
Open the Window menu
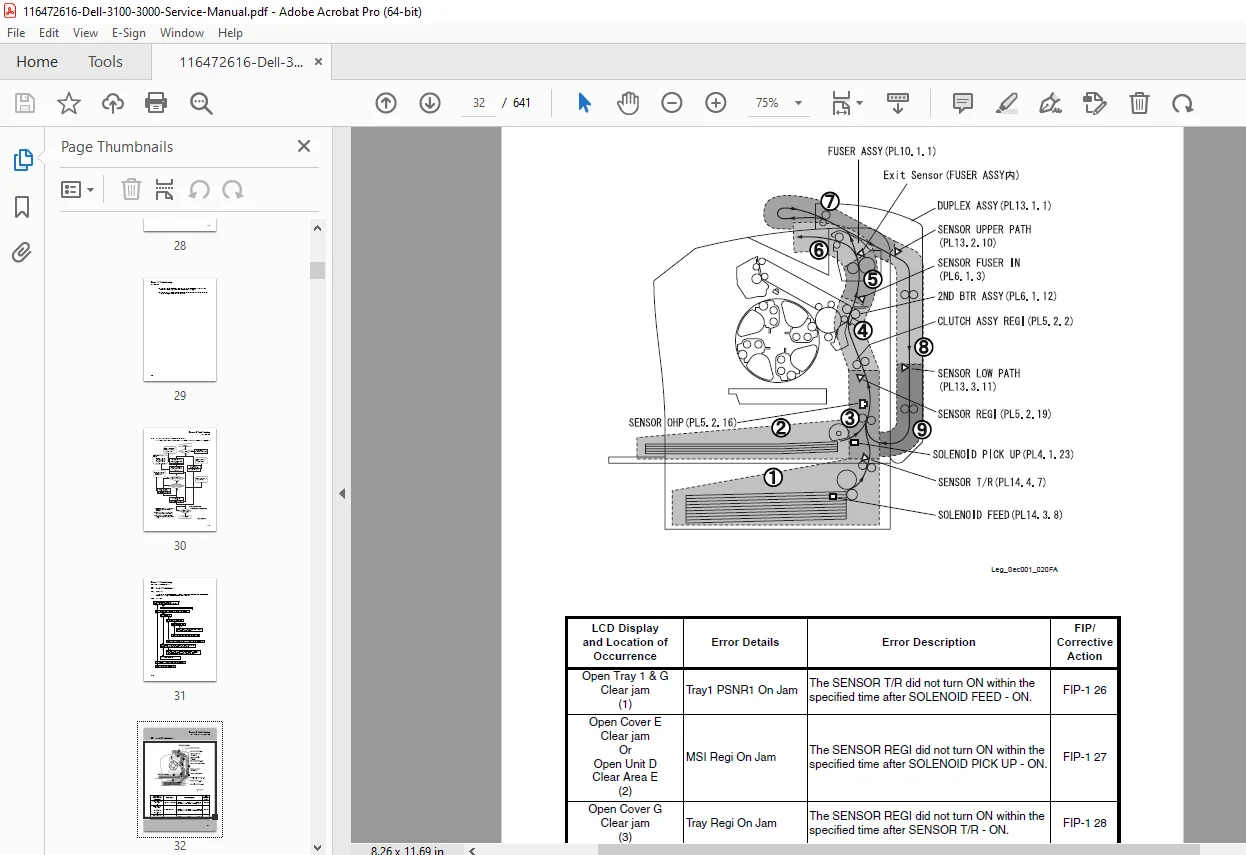pos(182,33)
